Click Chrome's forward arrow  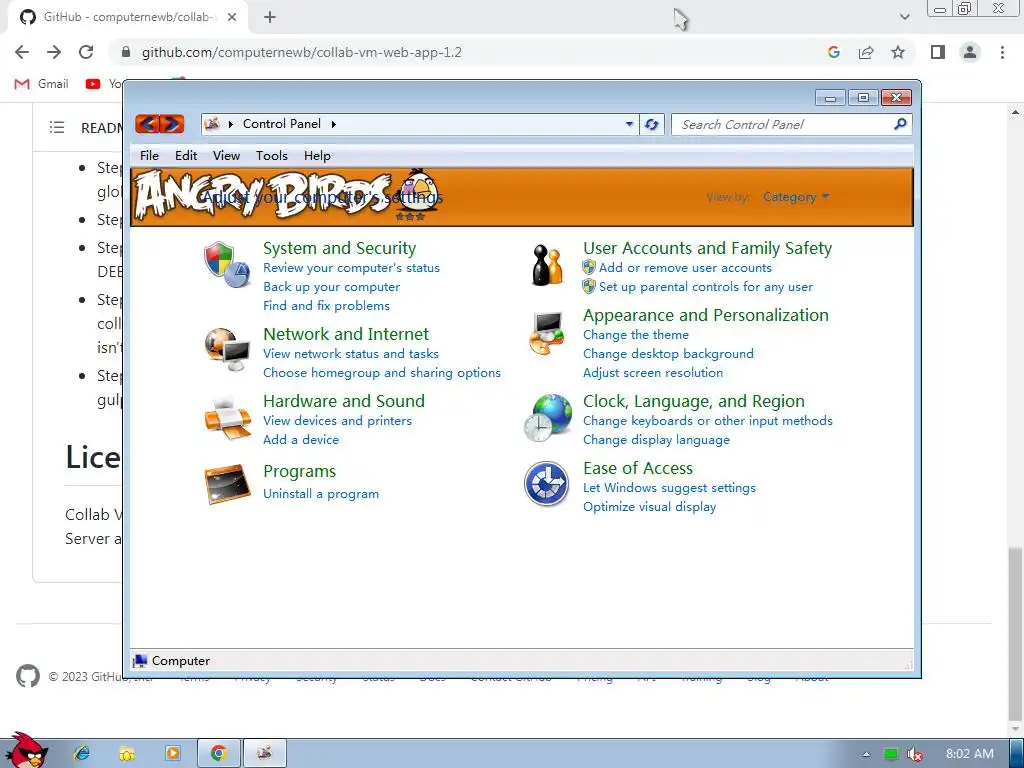click(x=54, y=52)
